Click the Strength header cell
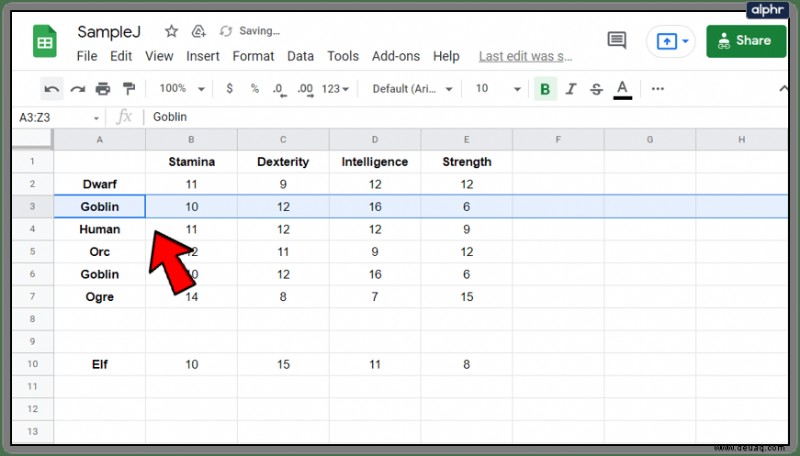The image size is (800, 456). click(x=467, y=162)
